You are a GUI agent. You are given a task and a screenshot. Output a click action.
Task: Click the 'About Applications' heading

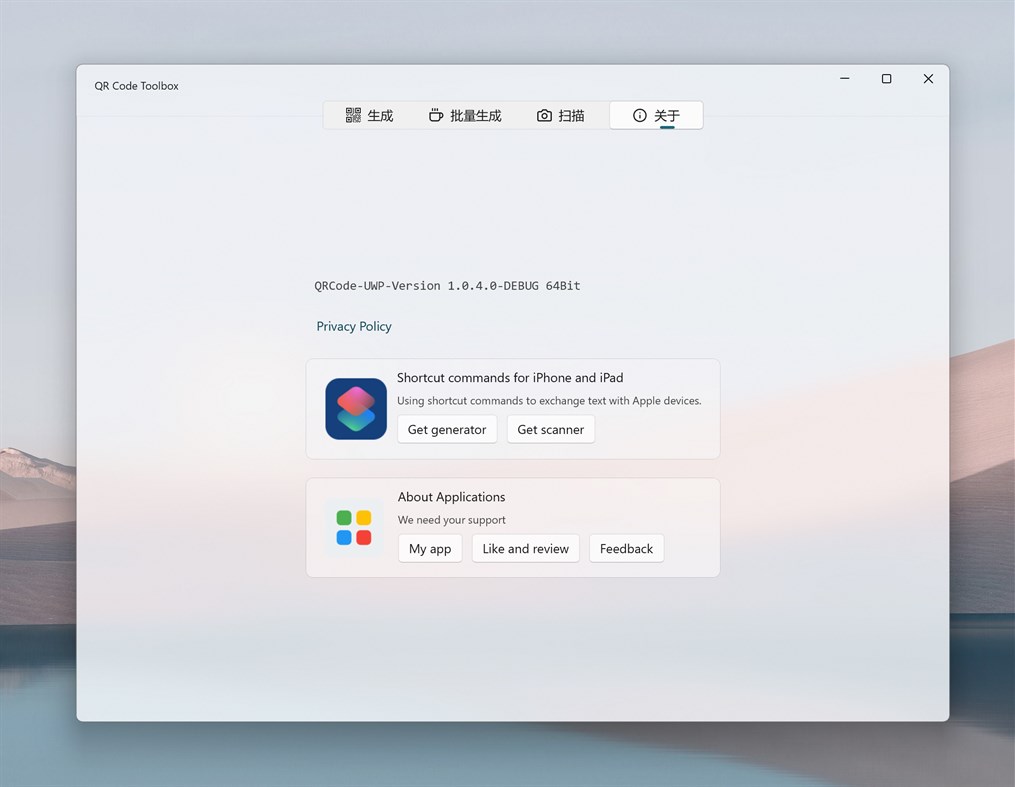click(451, 497)
